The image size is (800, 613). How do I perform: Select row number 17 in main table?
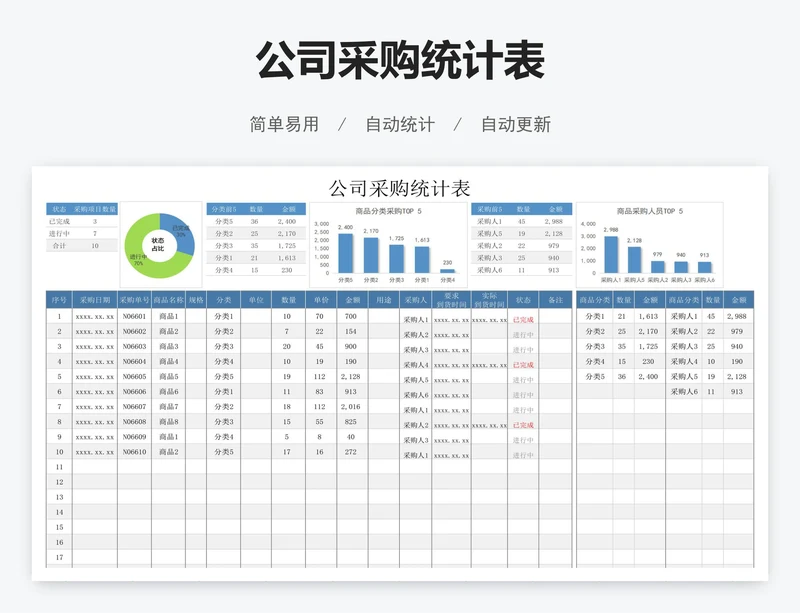[59, 557]
